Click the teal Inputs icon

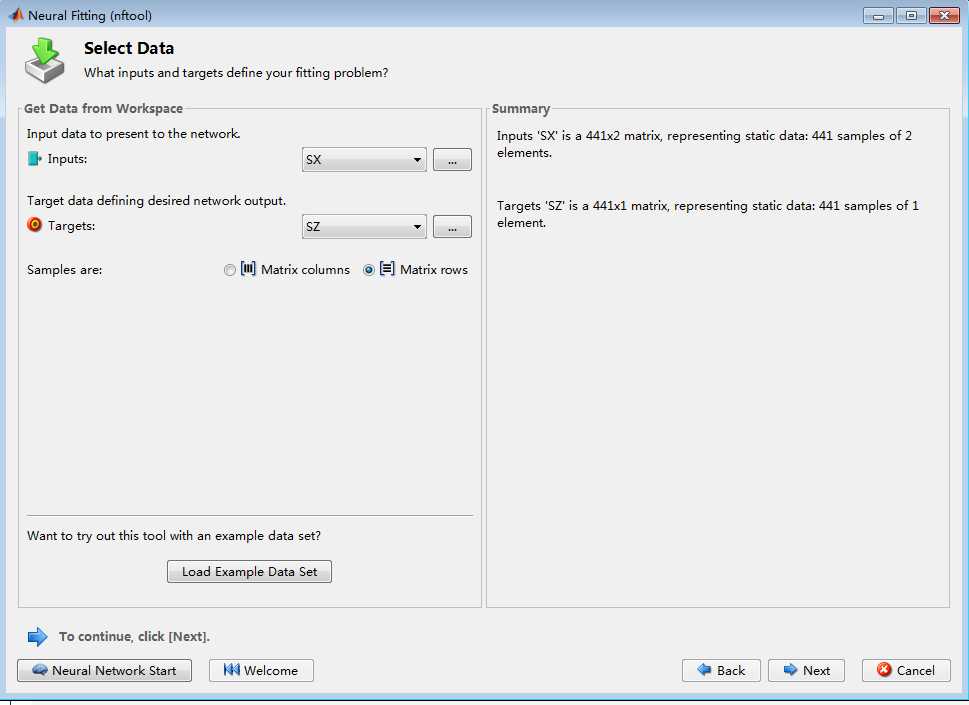coord(35,159)
